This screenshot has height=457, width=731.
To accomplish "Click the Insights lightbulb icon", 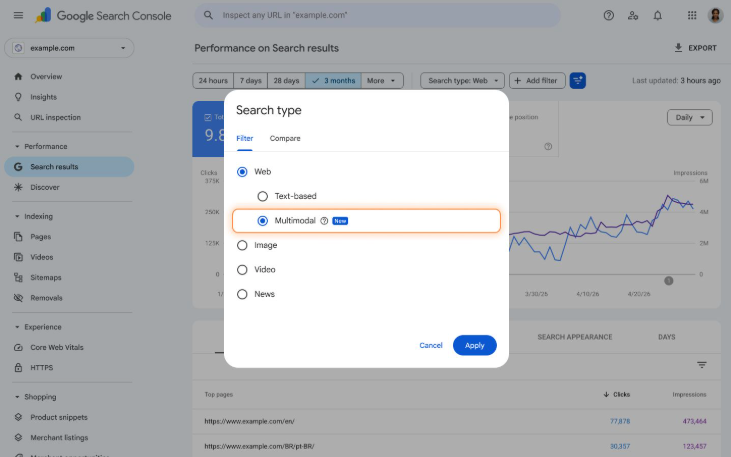I will (x=18, y=97).
